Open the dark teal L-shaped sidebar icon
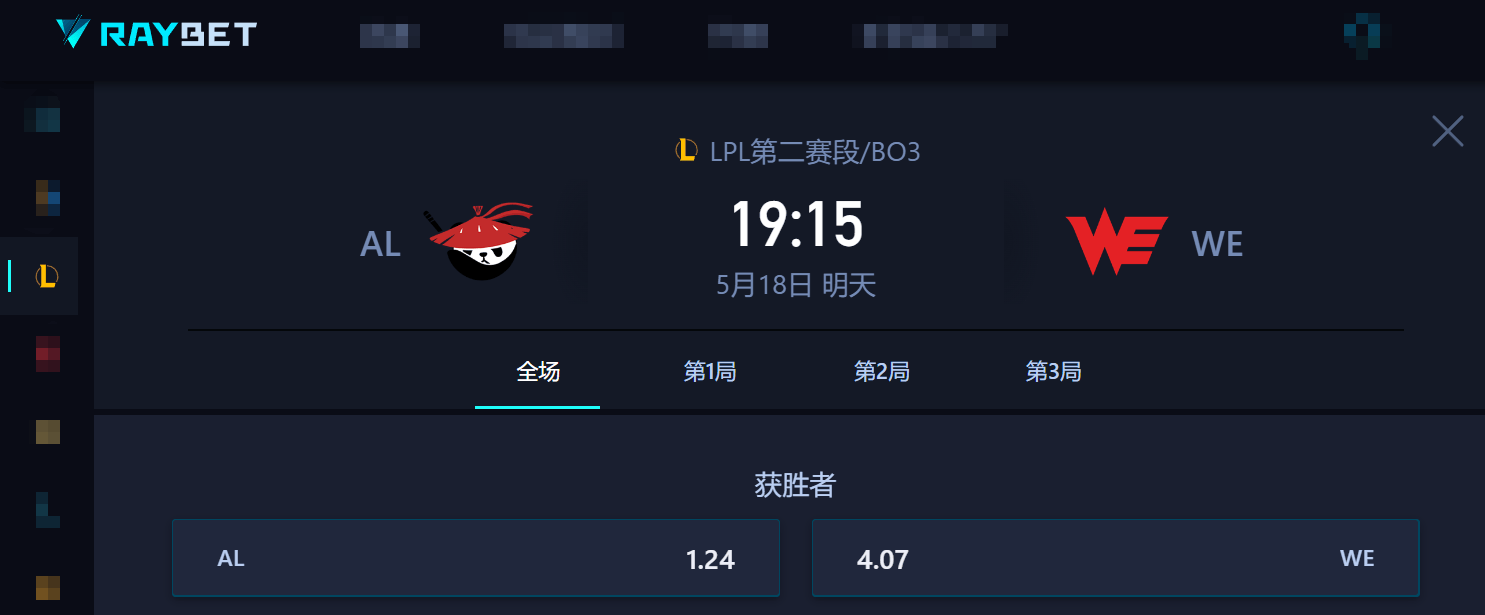Viewport: 1485px width, 615px height. [x=48, y=509]
